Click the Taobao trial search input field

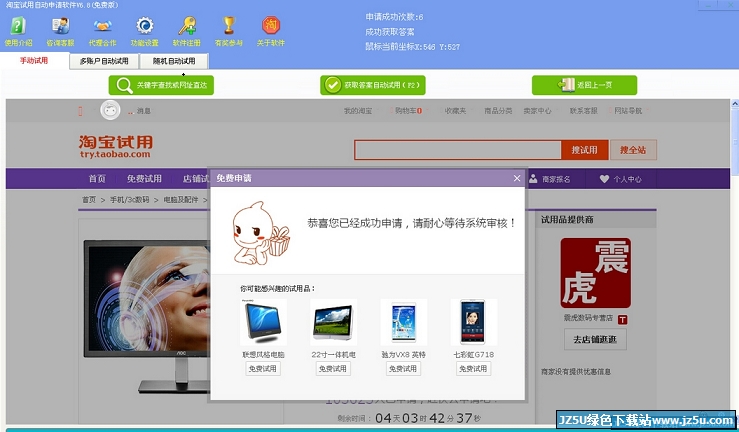click(458, 150)
